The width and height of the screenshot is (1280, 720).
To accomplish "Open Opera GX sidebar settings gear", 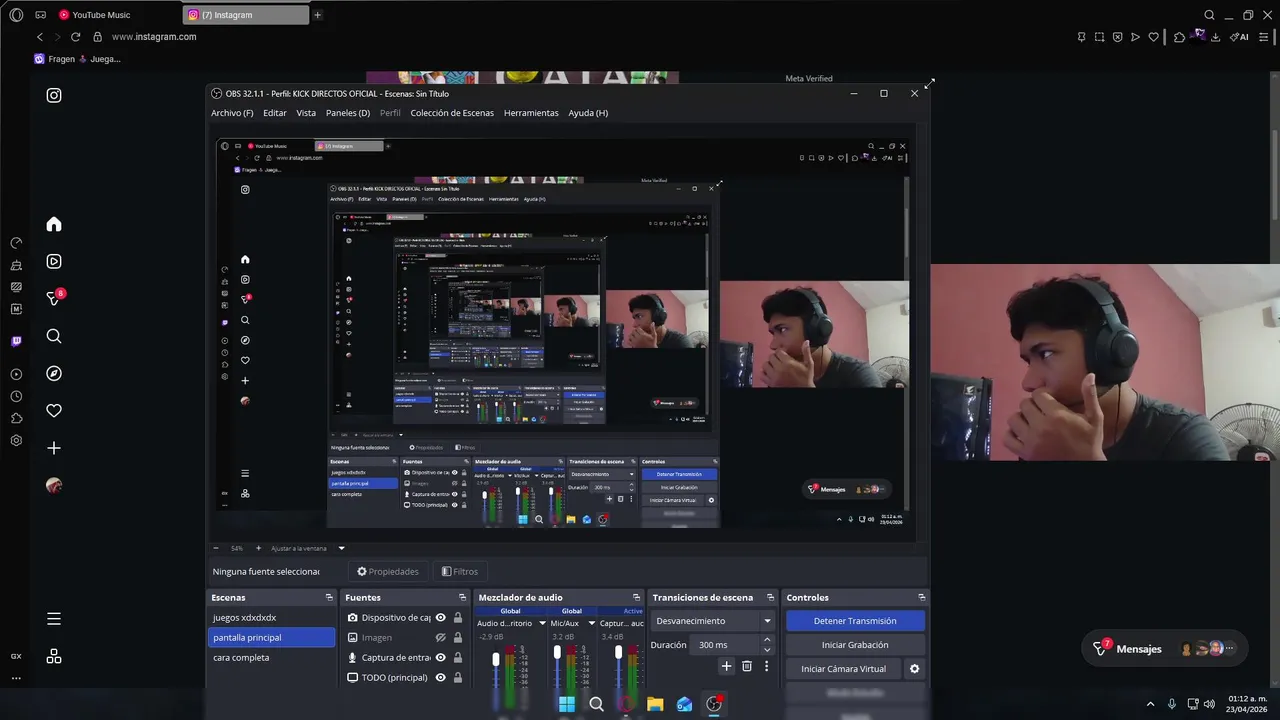I will [x=16, y=440].
